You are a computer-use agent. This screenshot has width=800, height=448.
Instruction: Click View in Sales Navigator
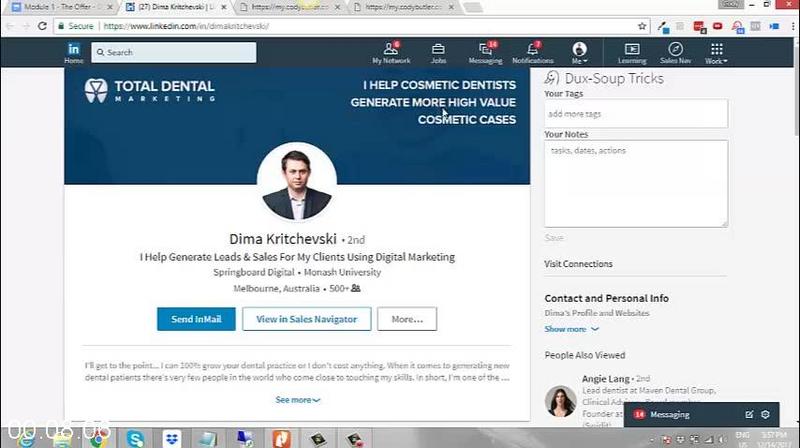[x=307, y=319]
